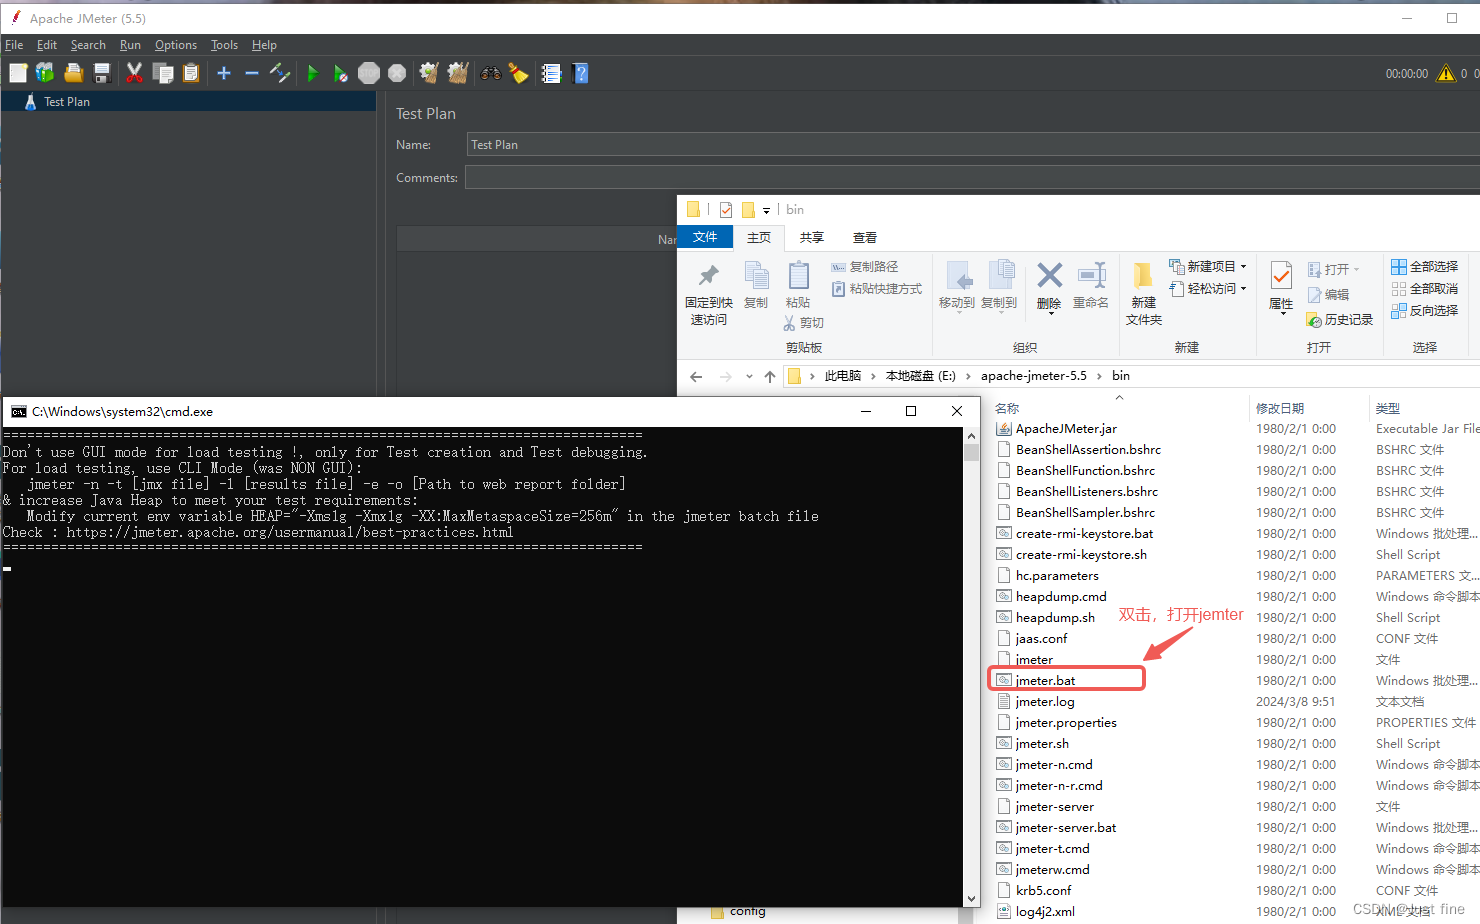Open the dropdown arrow under 属性
The image size is (1480, 924).
point(1281,315)
